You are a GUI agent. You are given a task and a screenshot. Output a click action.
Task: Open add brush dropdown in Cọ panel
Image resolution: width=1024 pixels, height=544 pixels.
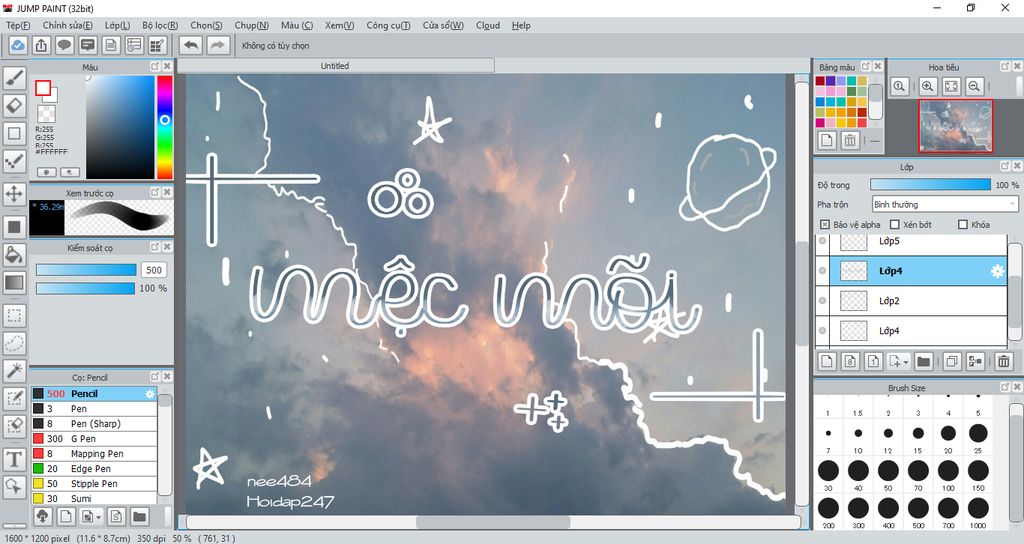pyautogui.click(x=98, y=517)
